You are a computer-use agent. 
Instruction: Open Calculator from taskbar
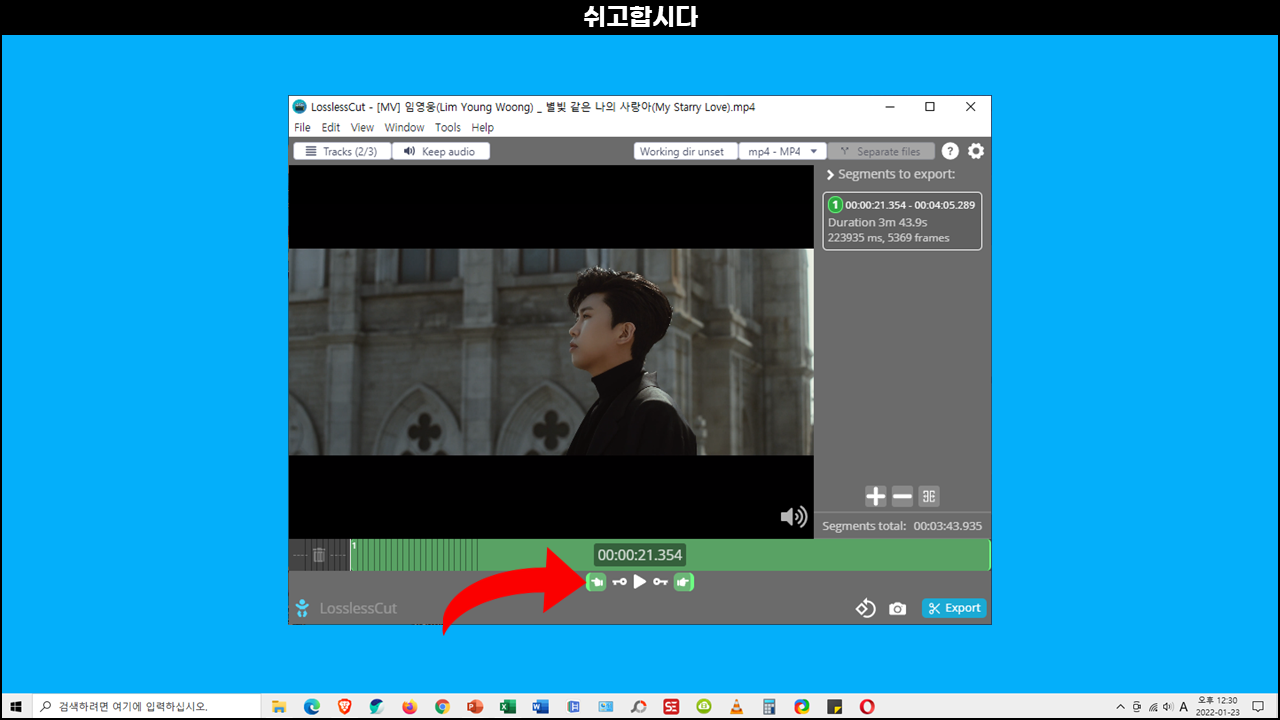click(x=769, y=706)
